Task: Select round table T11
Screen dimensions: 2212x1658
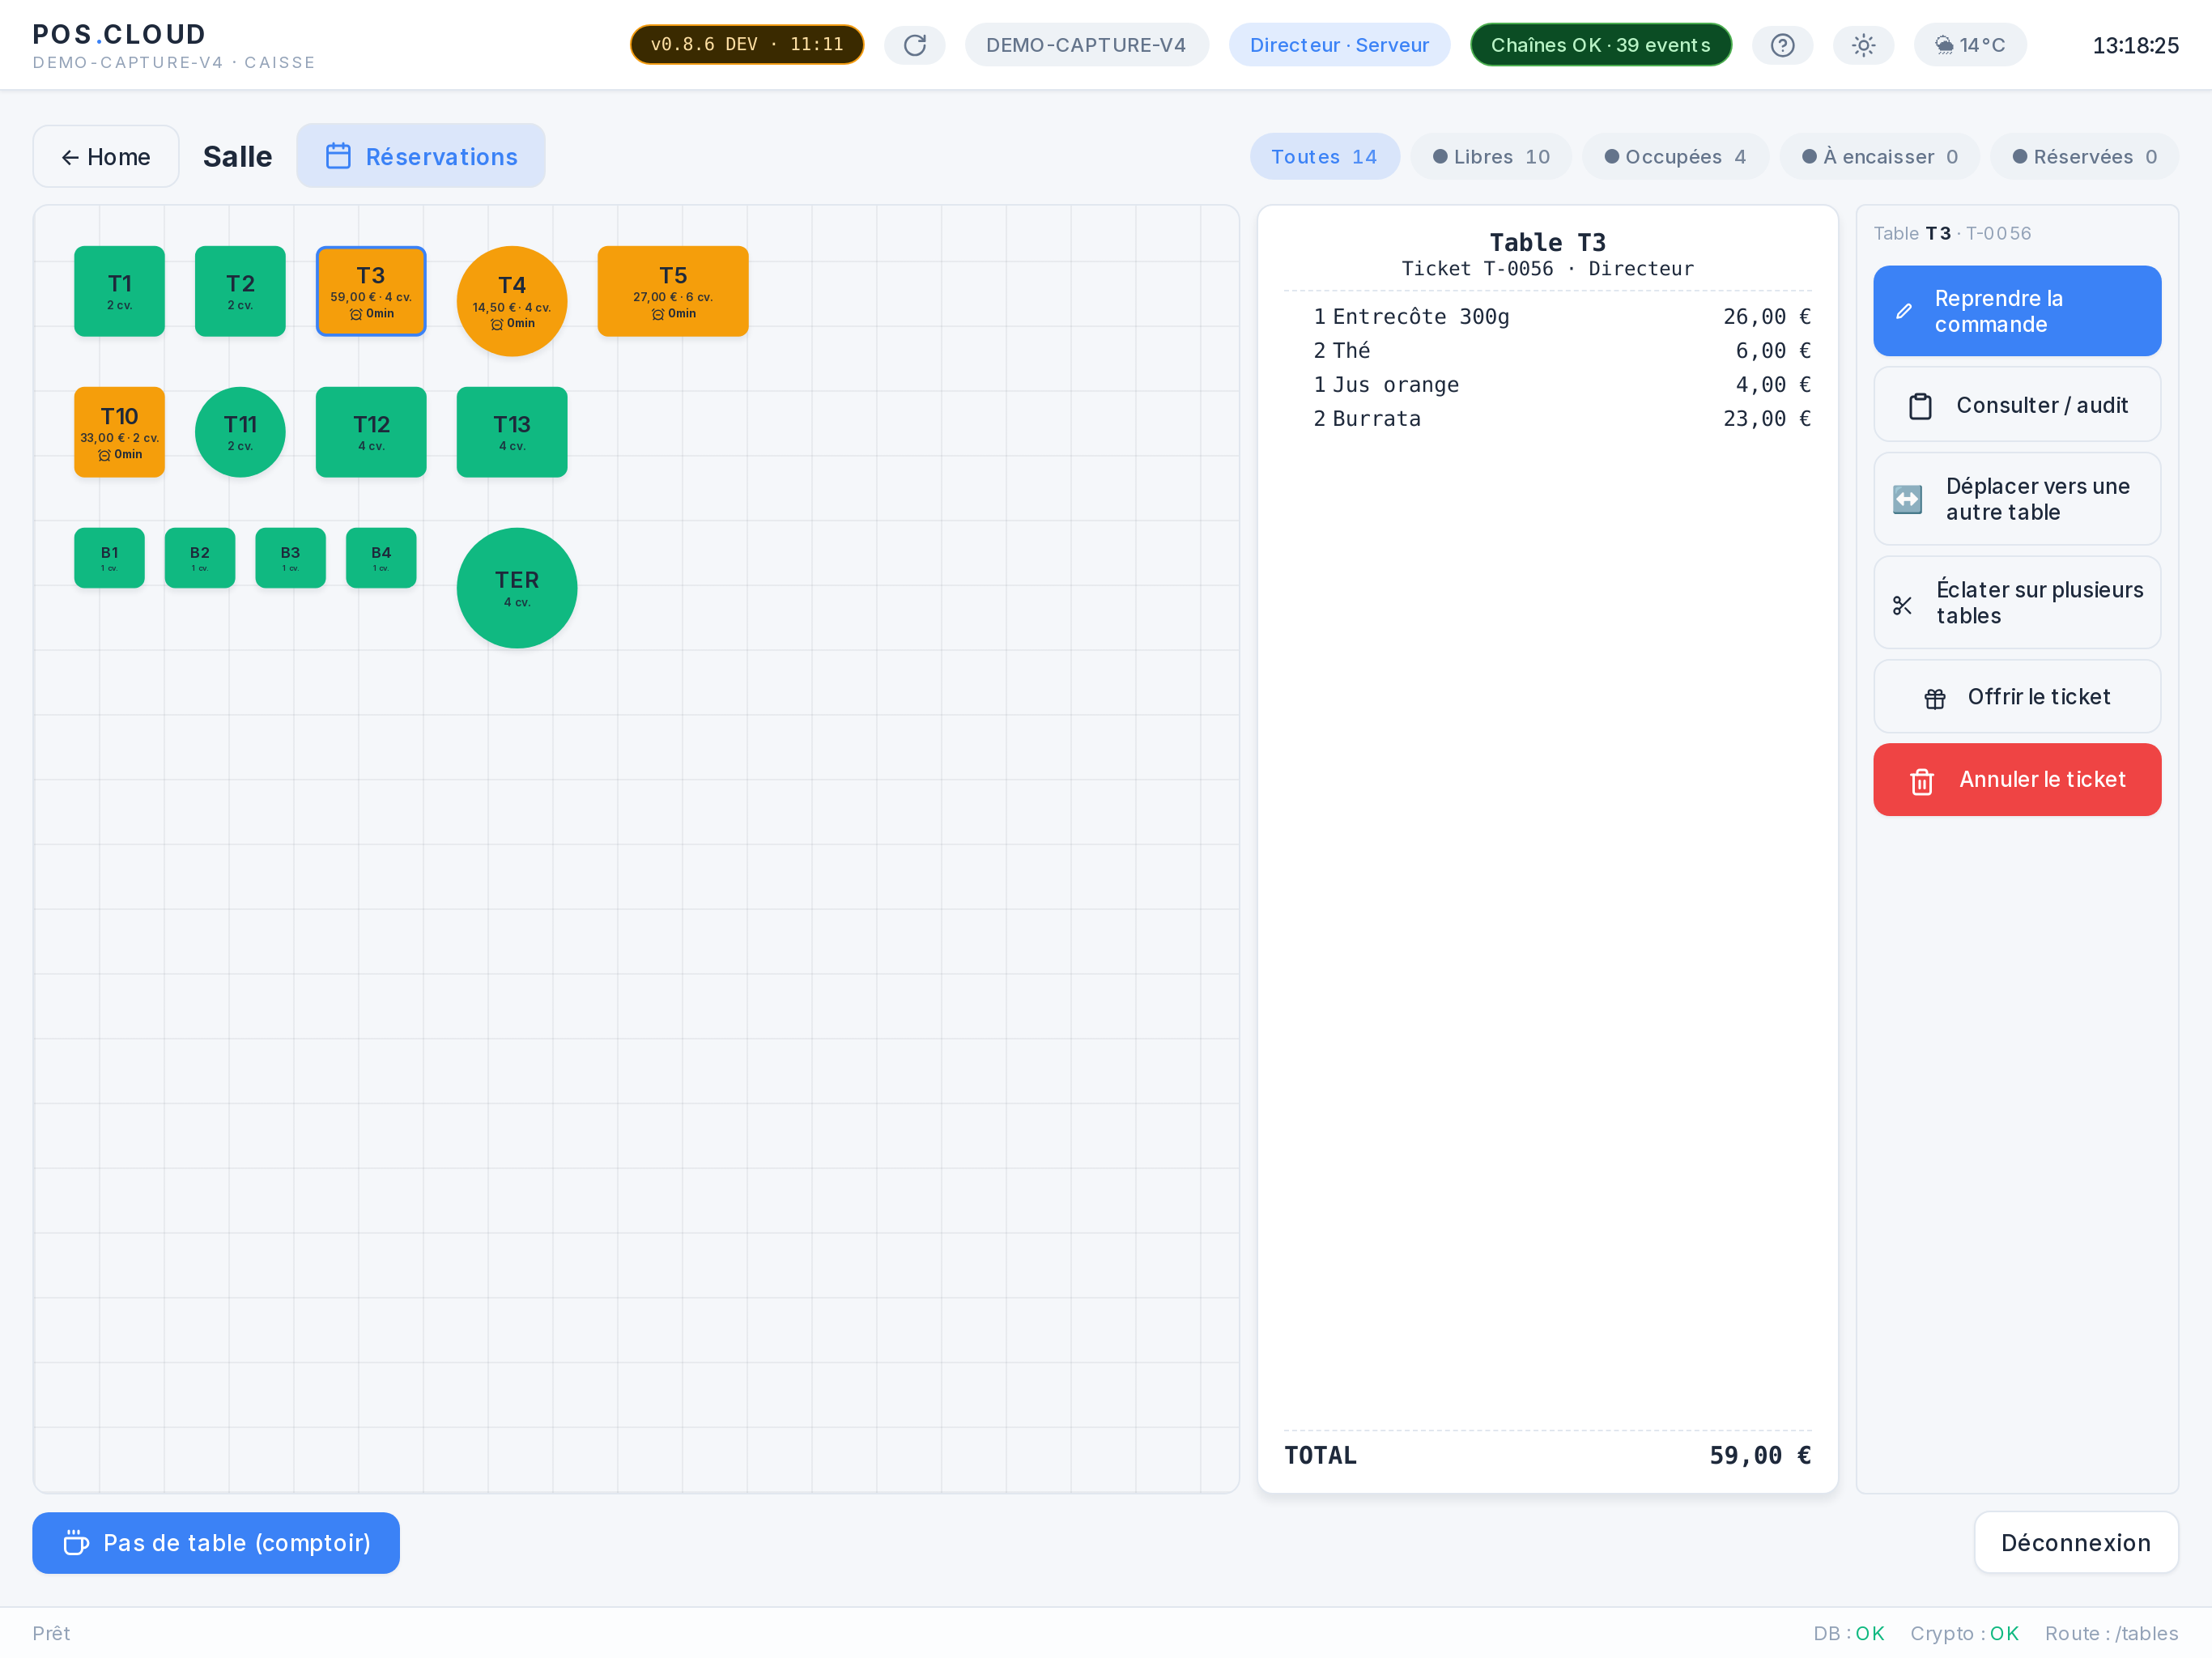Action: [240, 432]
